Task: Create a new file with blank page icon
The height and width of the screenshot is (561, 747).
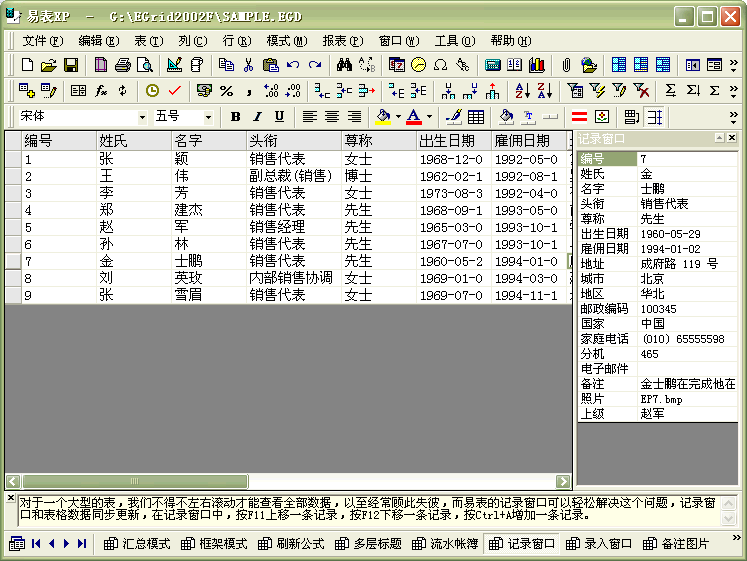Action: [x=27, y=65]
